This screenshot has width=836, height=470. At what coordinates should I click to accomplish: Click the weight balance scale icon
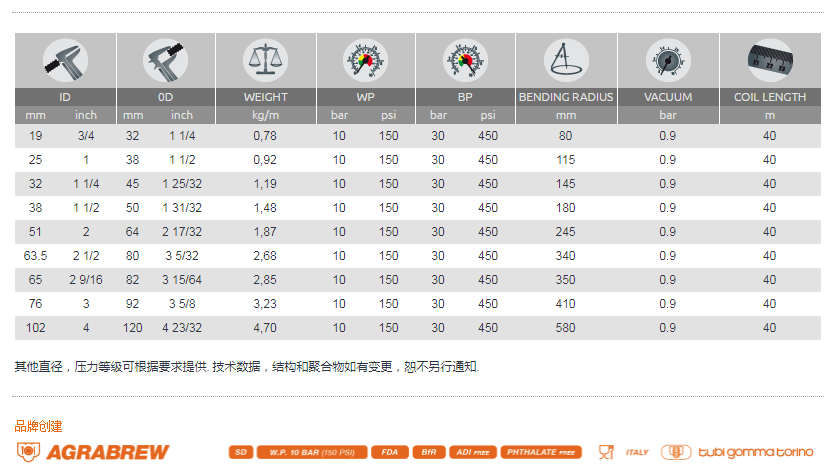tap(265, 60)
